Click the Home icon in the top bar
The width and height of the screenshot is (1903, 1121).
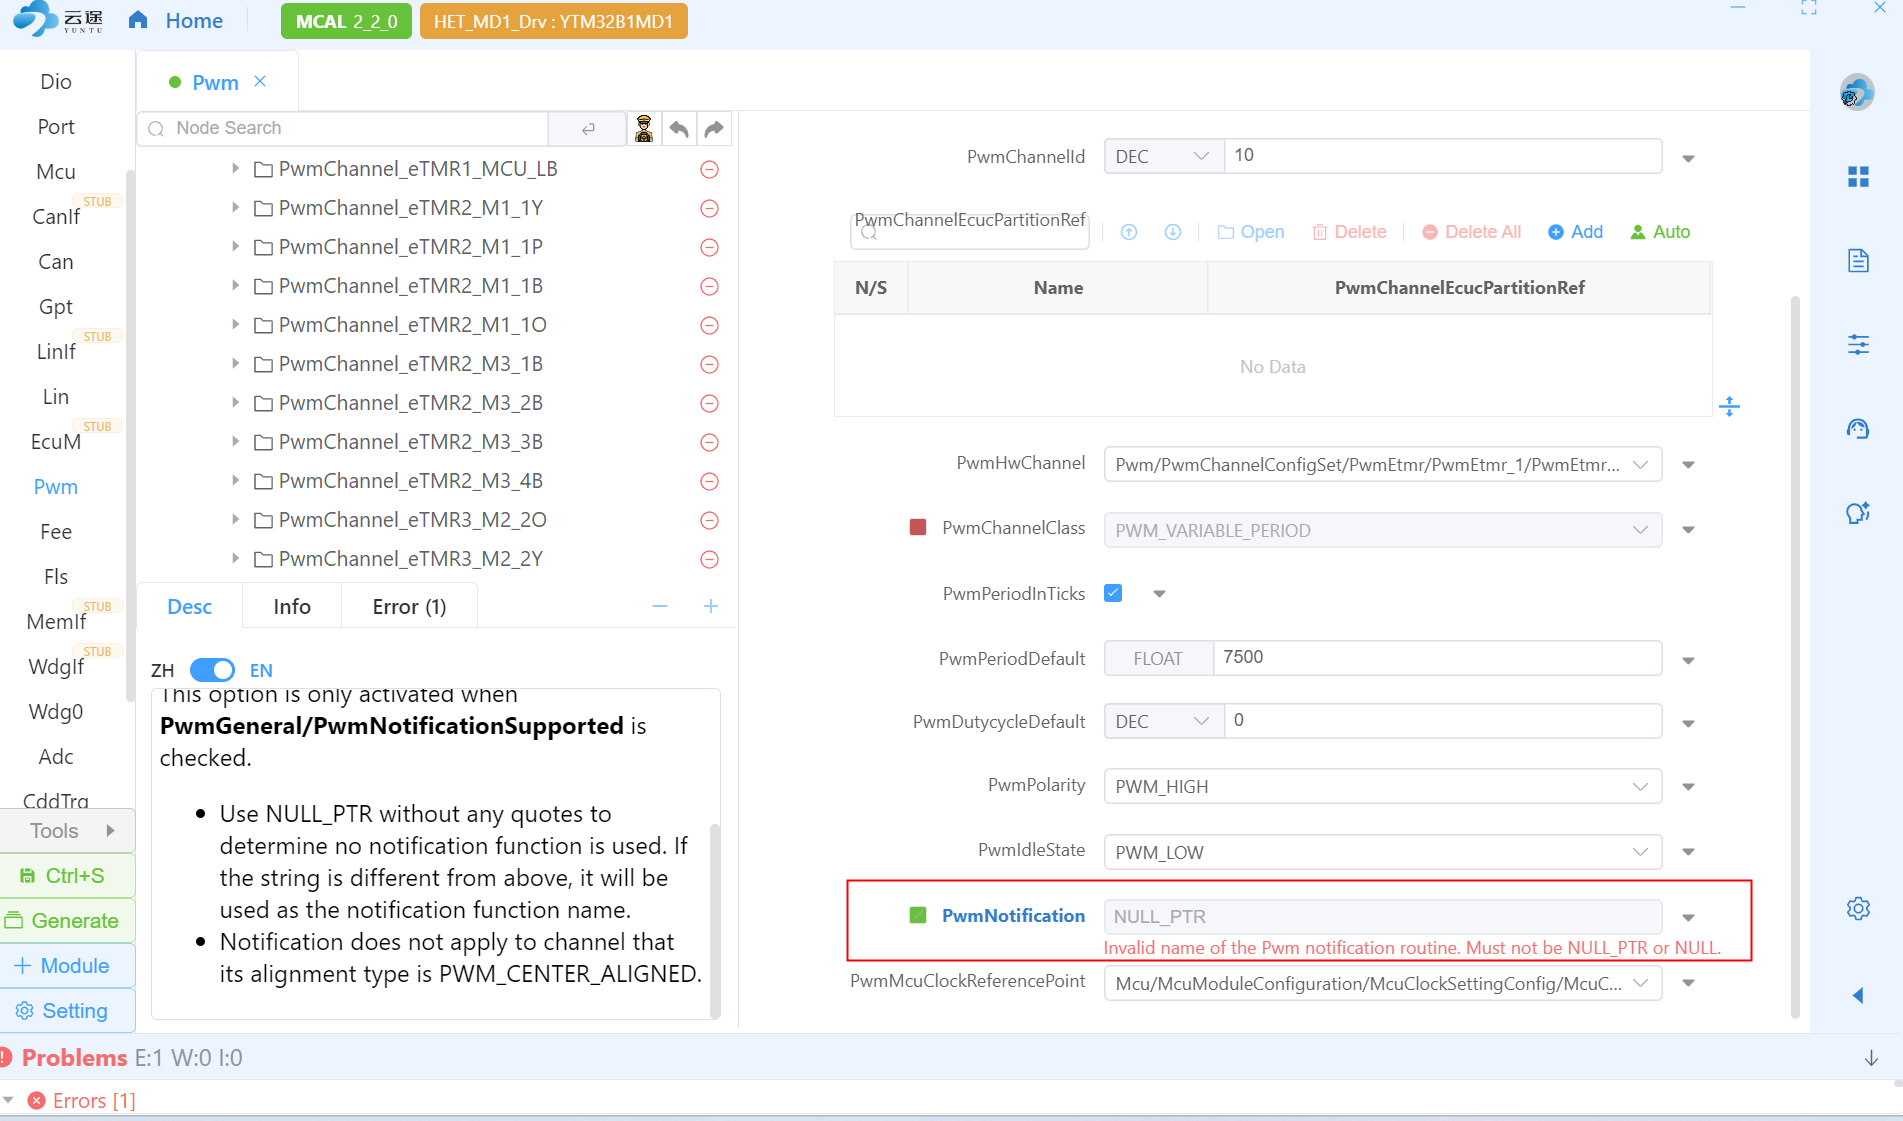138,20
